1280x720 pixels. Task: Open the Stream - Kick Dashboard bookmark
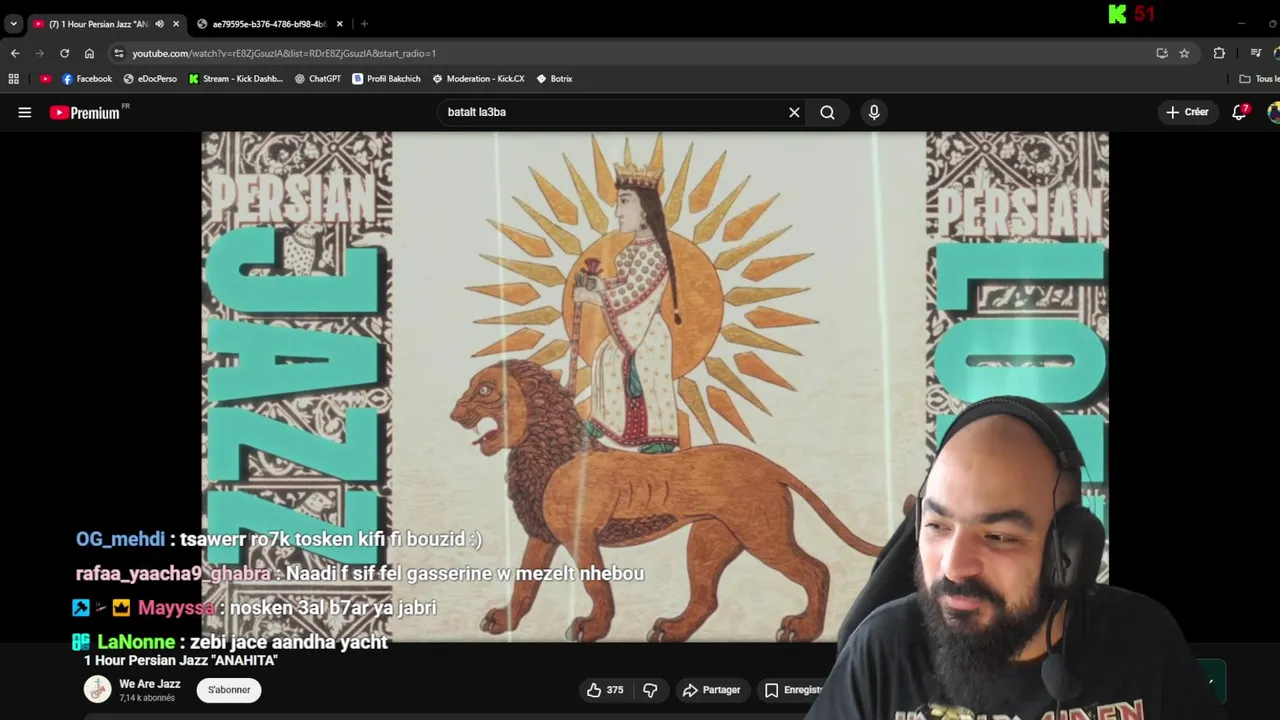point(236,78)
